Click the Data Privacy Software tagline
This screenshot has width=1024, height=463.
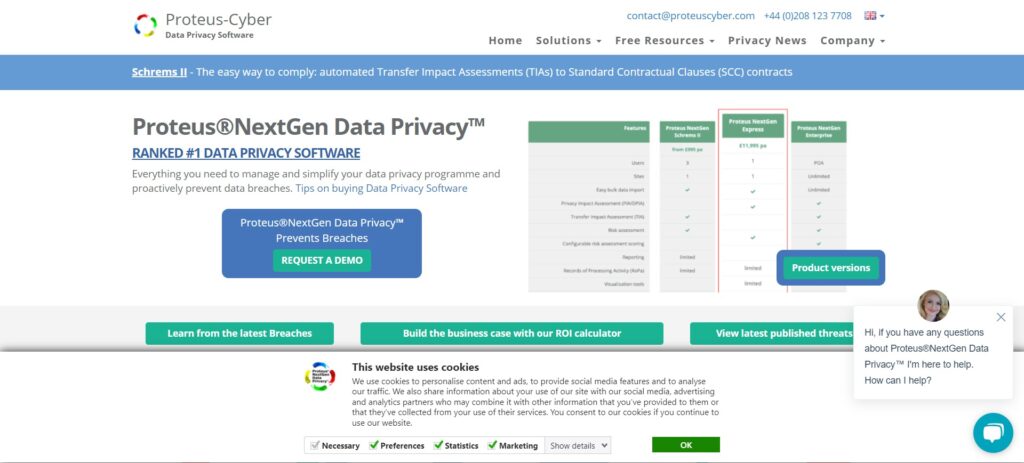(x=209, y=35)
